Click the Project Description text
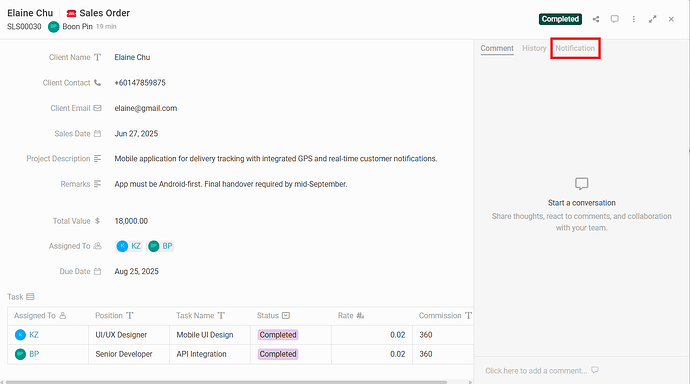690x384 pixels. coord(276,158)
